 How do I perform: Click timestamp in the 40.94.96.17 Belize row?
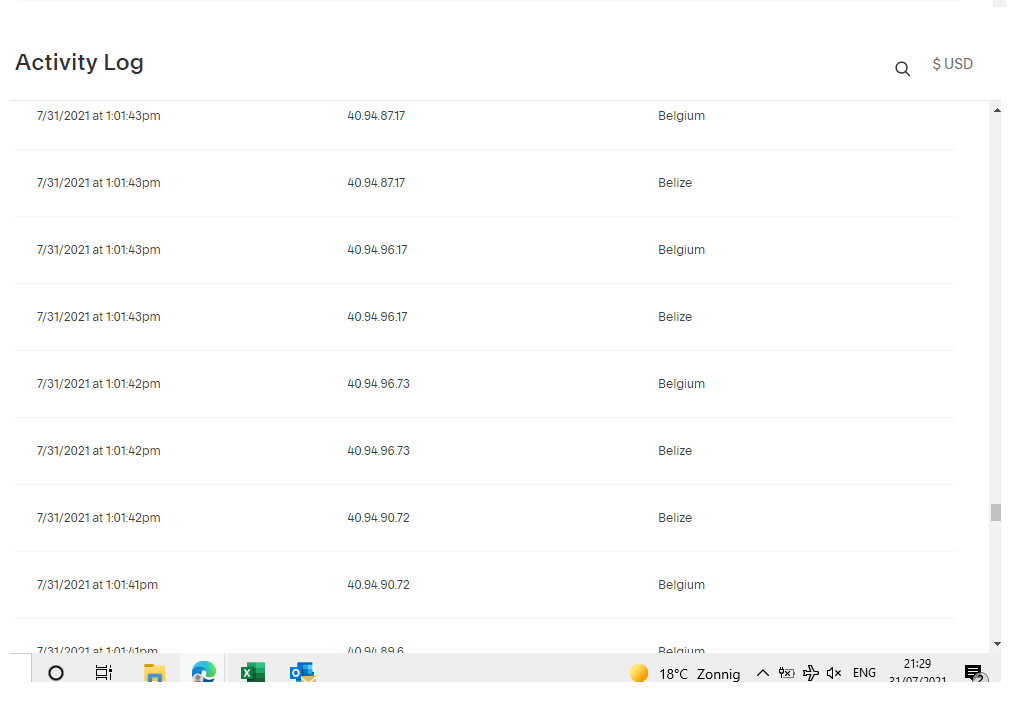coord(99,317)
